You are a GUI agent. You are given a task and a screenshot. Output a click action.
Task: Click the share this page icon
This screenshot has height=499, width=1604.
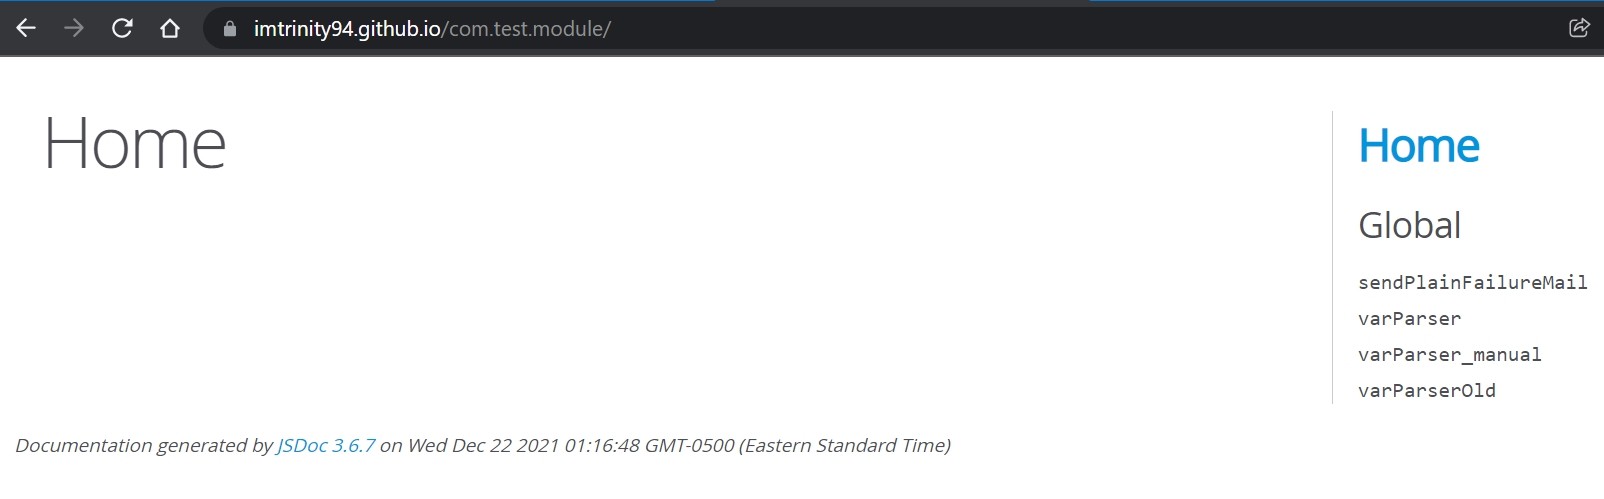(1579, 28)
